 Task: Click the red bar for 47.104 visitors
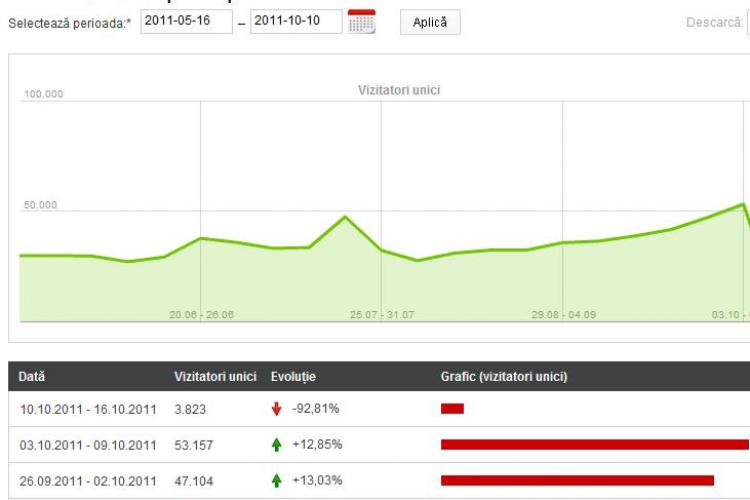(x=577, y=480)
